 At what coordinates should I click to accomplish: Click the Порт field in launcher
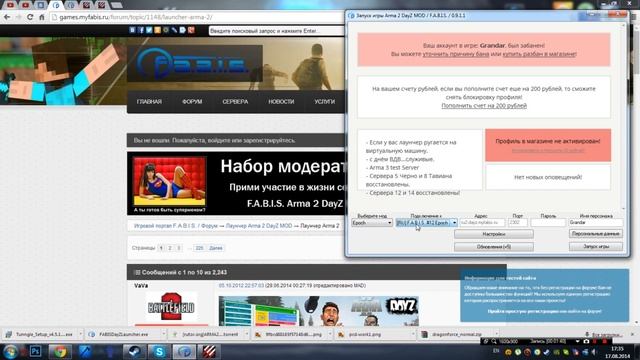pyautogui.click(x=518, y=223)
